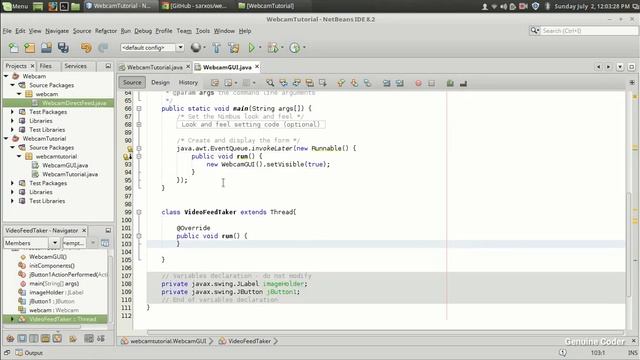
Task: Click the Shift Line Right editor icon
Action: (x=400, y=83)
